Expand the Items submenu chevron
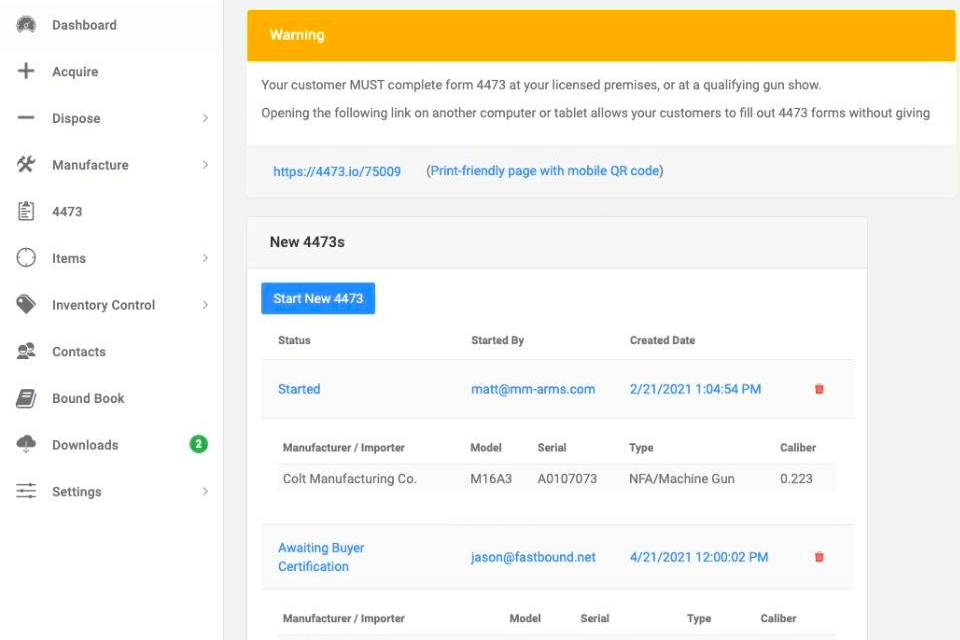Image resolution: width=960 pixels, height=640 pixels. tap(205, 258)
